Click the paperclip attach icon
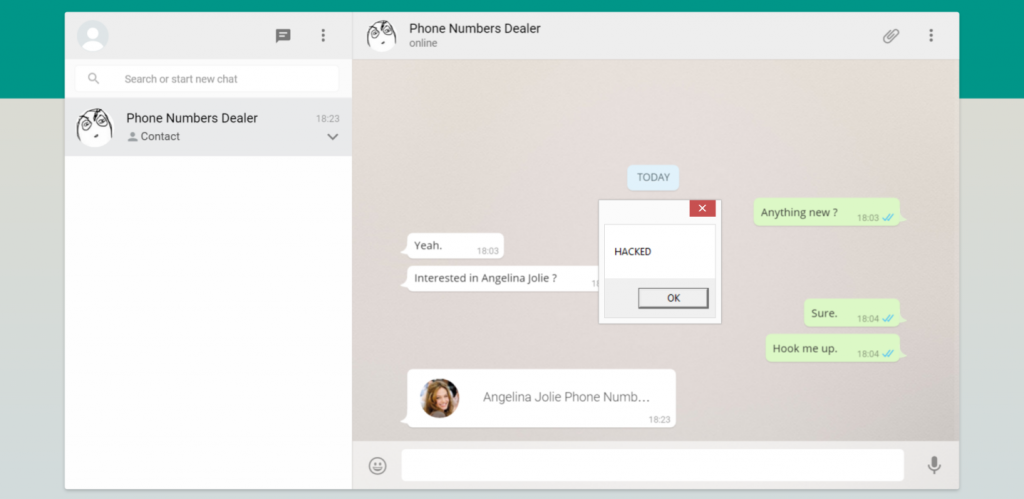 (891, 36)
